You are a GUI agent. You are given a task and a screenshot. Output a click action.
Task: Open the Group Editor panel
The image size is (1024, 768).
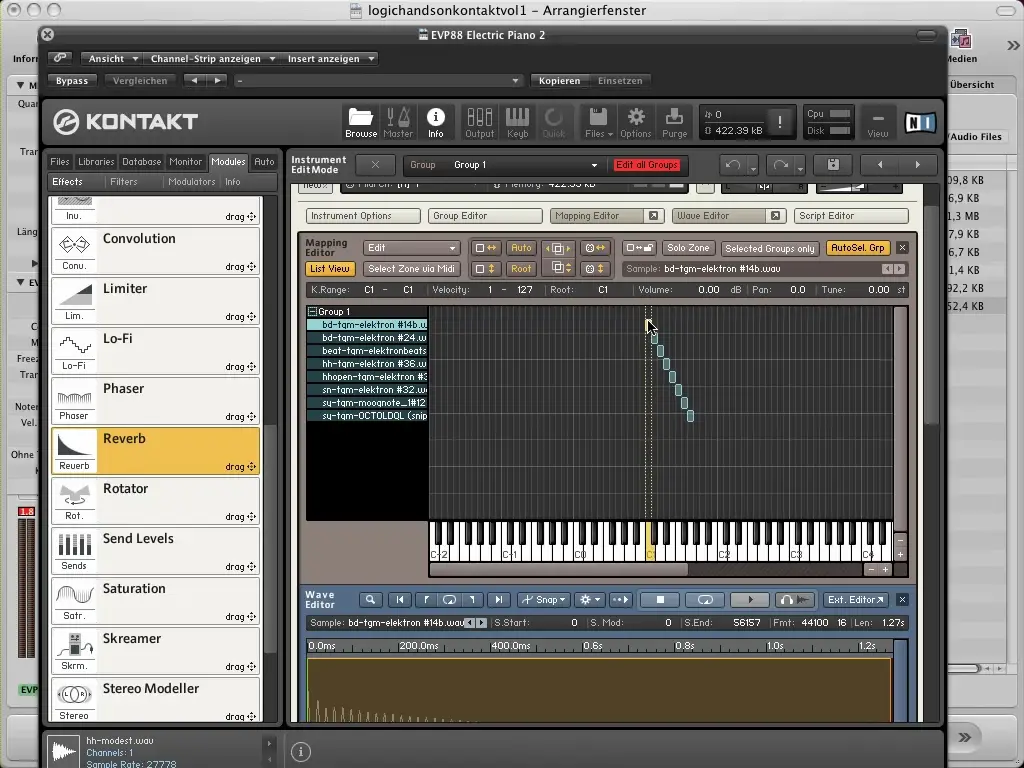(x=485, y=216)
